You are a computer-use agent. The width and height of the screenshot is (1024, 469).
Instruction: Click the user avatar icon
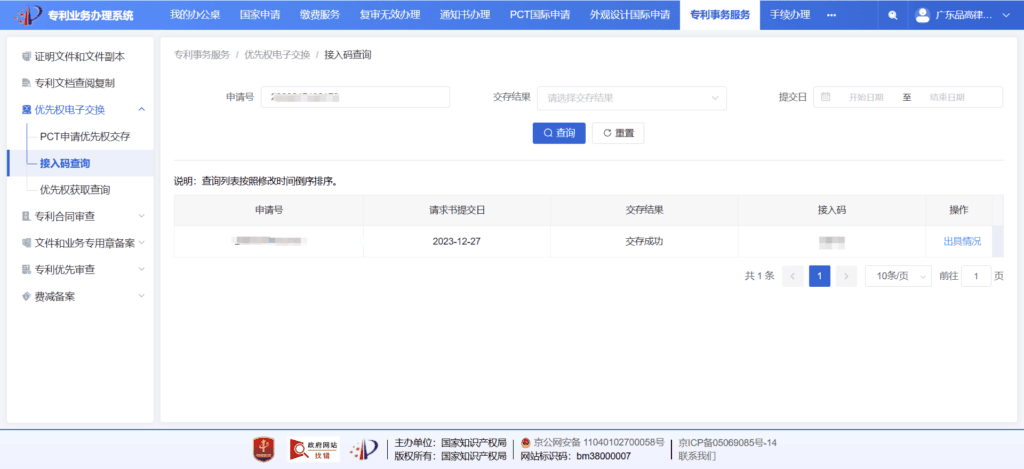pyautogui.click(x=922, y=15)
